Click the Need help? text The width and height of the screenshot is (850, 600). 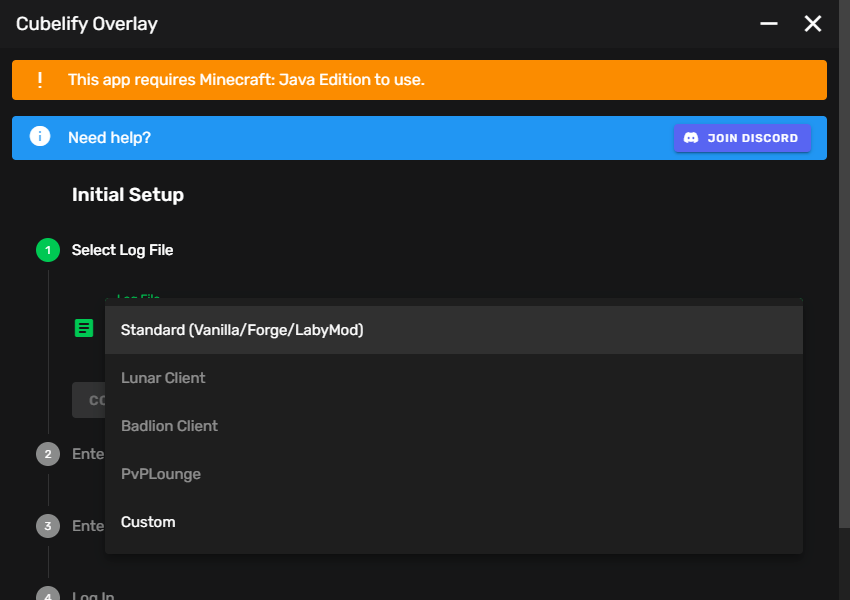coord(109,137)
